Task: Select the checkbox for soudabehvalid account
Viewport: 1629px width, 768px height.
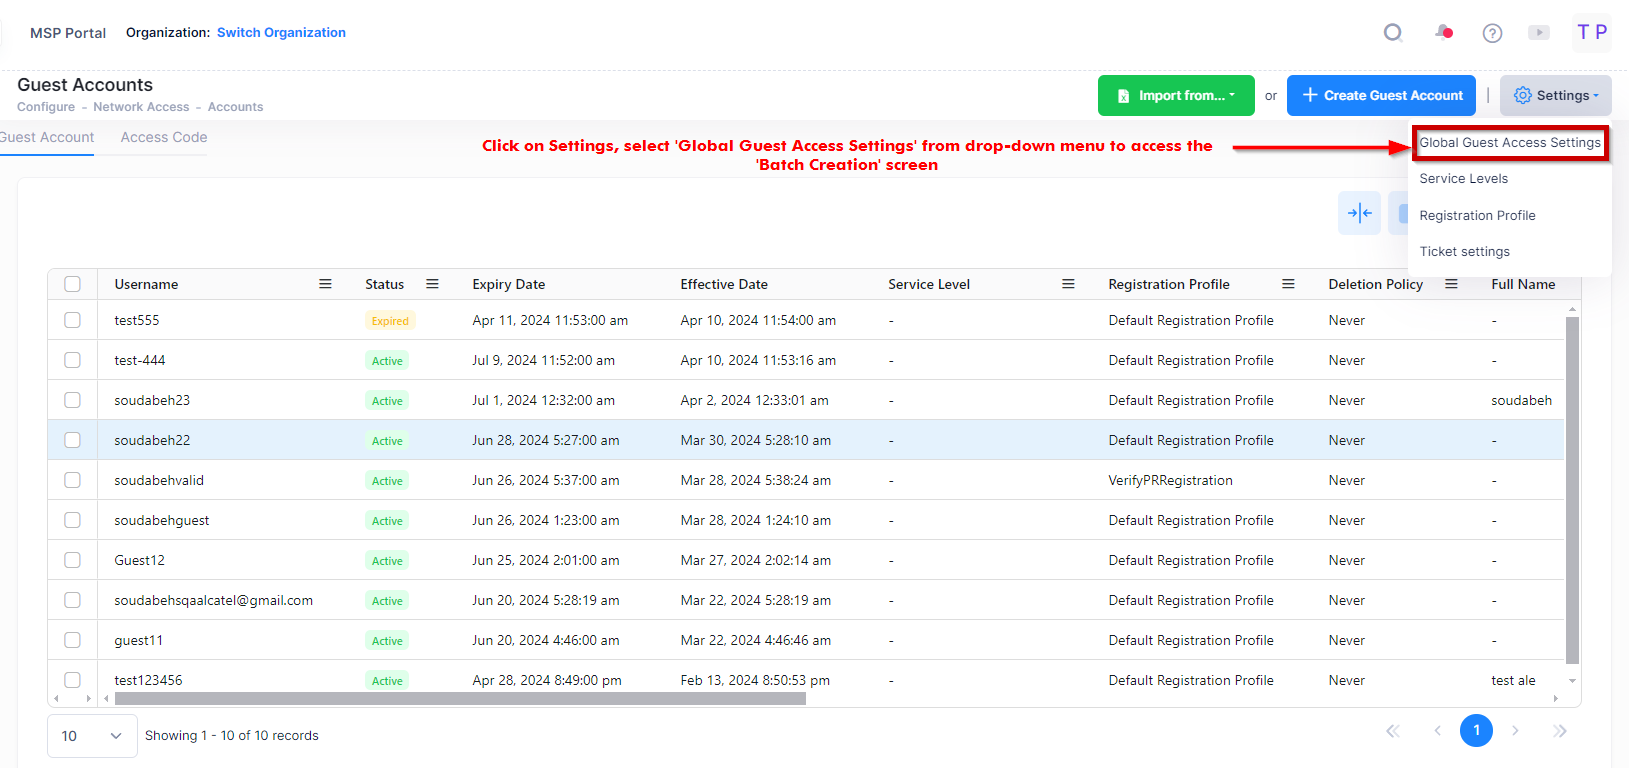Action: pyautogui.click(x=73, y=480)
